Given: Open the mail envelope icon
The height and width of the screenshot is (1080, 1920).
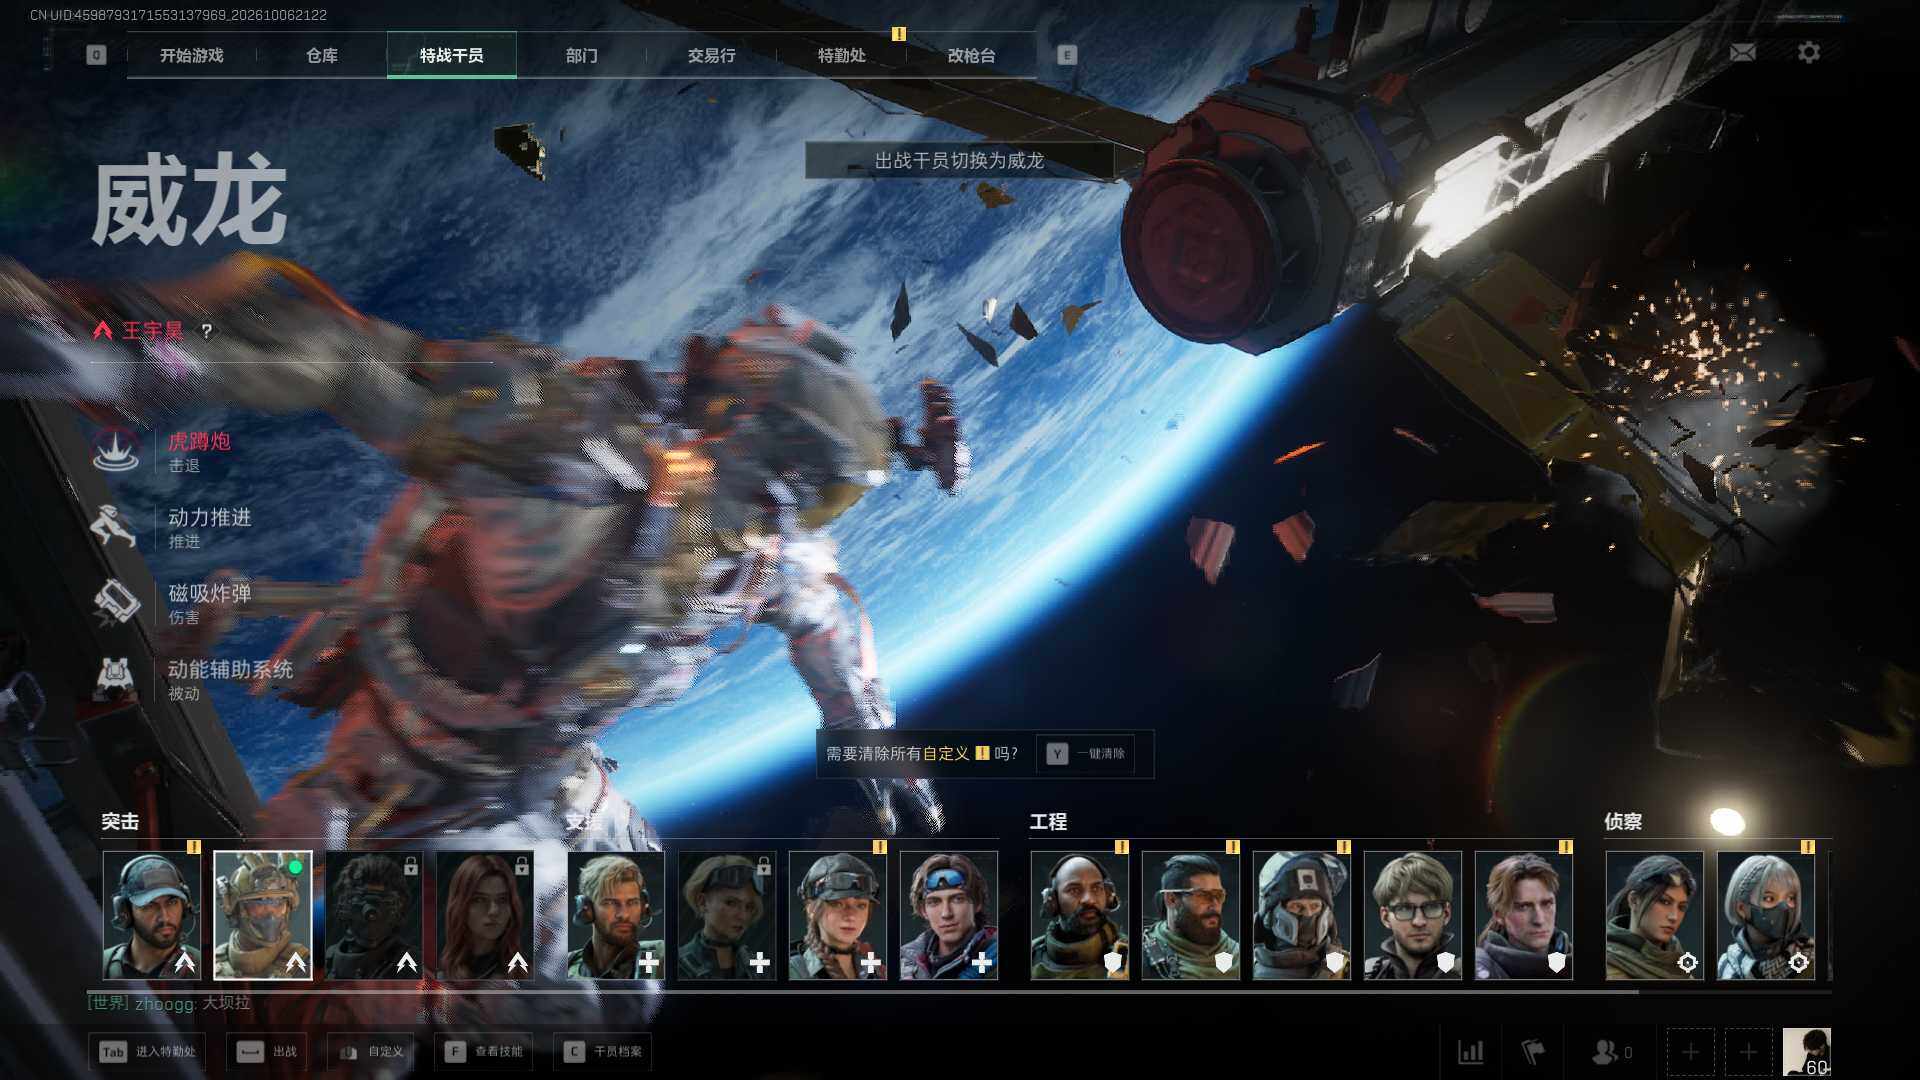Looking at the screenshot, I should [x=1742, y=52].
